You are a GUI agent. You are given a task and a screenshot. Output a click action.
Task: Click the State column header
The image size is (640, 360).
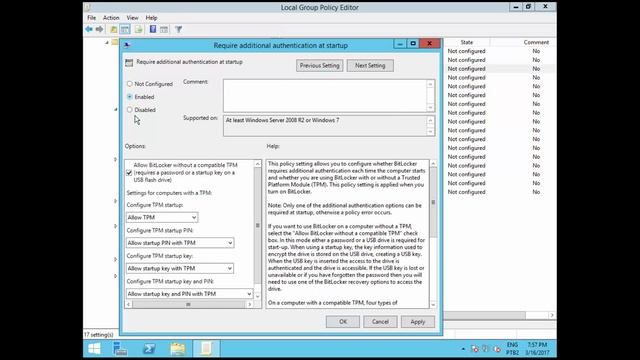tap(467, 42)
